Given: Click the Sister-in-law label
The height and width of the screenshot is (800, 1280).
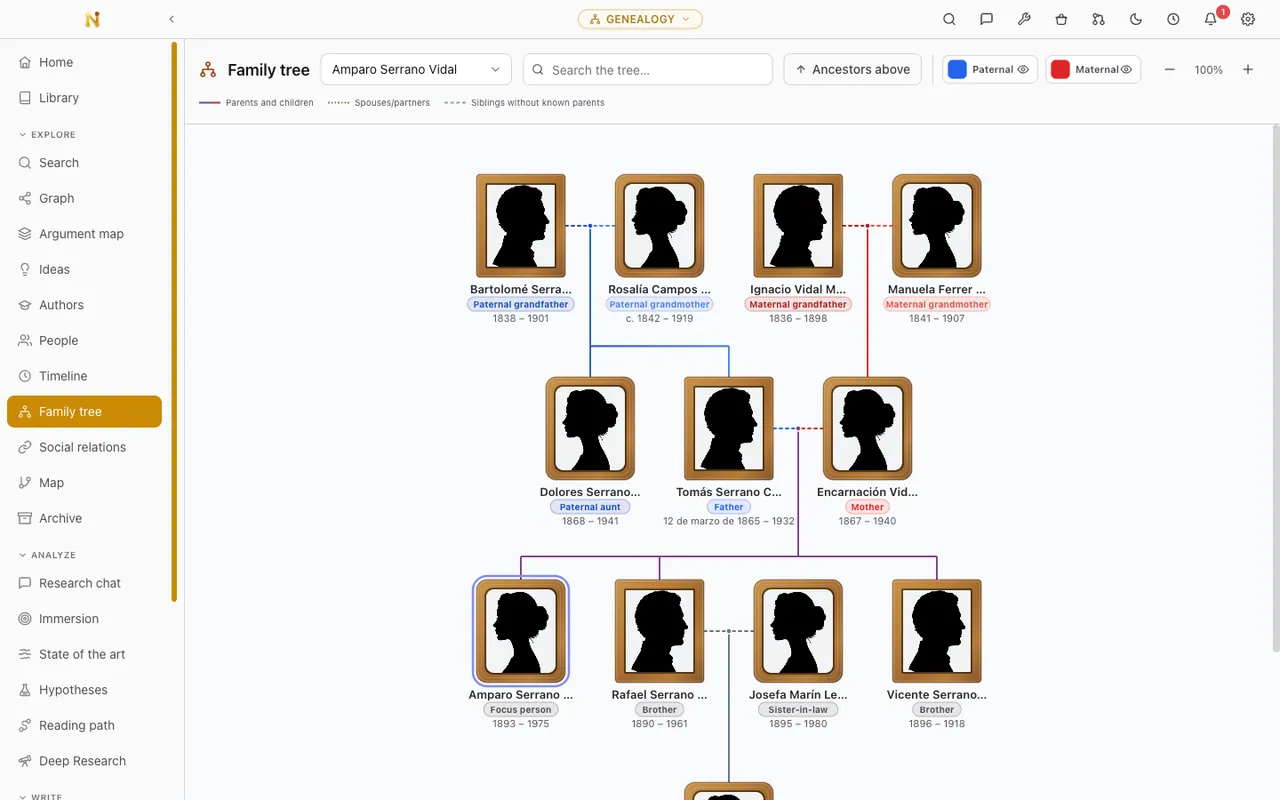Looking at the screenshot, I should pyautogui.click(x=798, y=710).
